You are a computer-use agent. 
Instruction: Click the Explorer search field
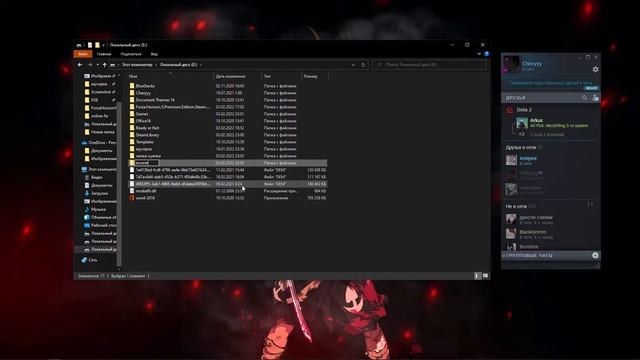429,64
